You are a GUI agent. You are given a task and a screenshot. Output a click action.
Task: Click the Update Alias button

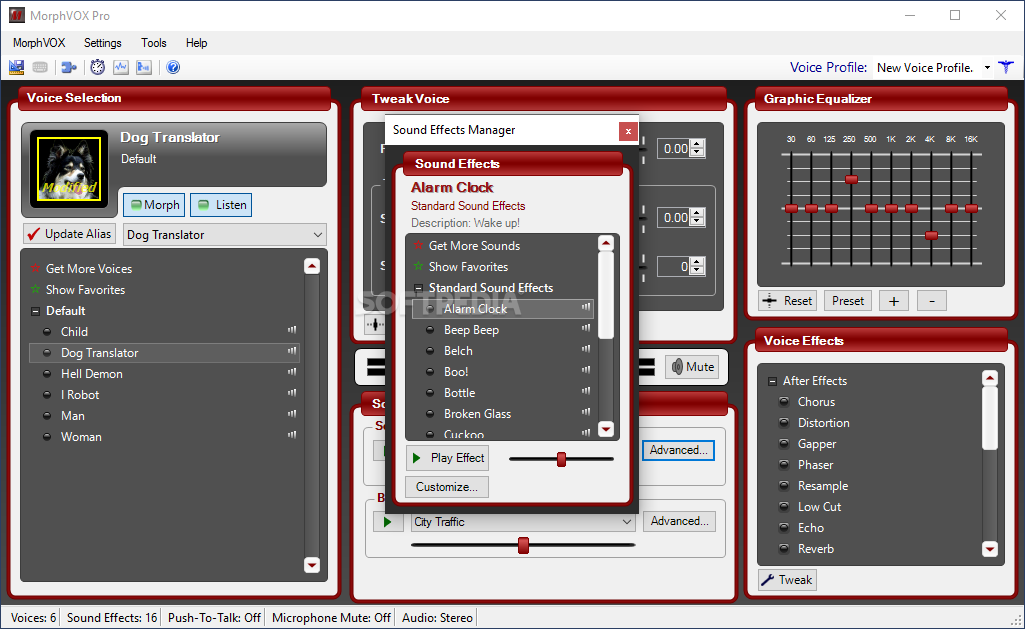point(69,234)
